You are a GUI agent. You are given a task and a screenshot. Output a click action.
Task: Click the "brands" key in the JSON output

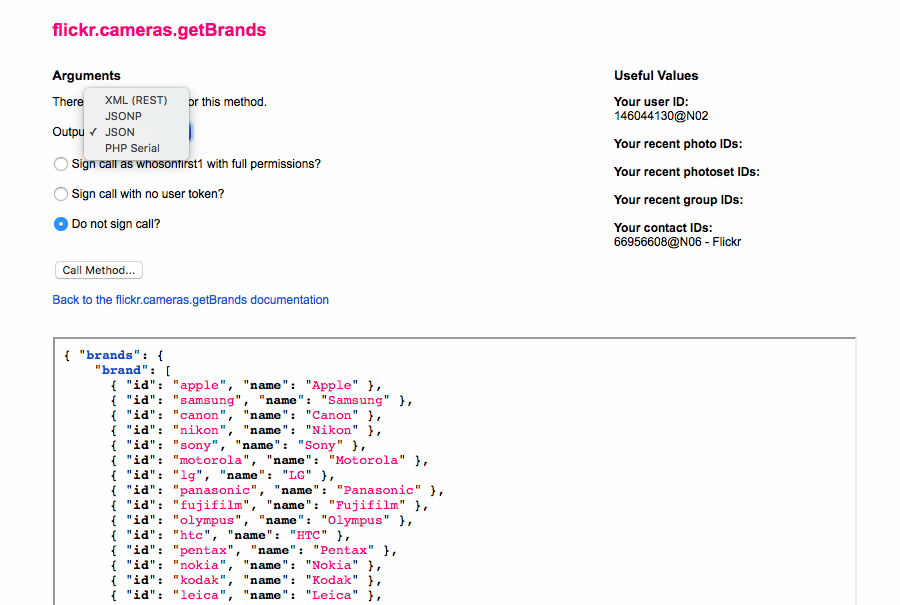(x=110, y=355)
